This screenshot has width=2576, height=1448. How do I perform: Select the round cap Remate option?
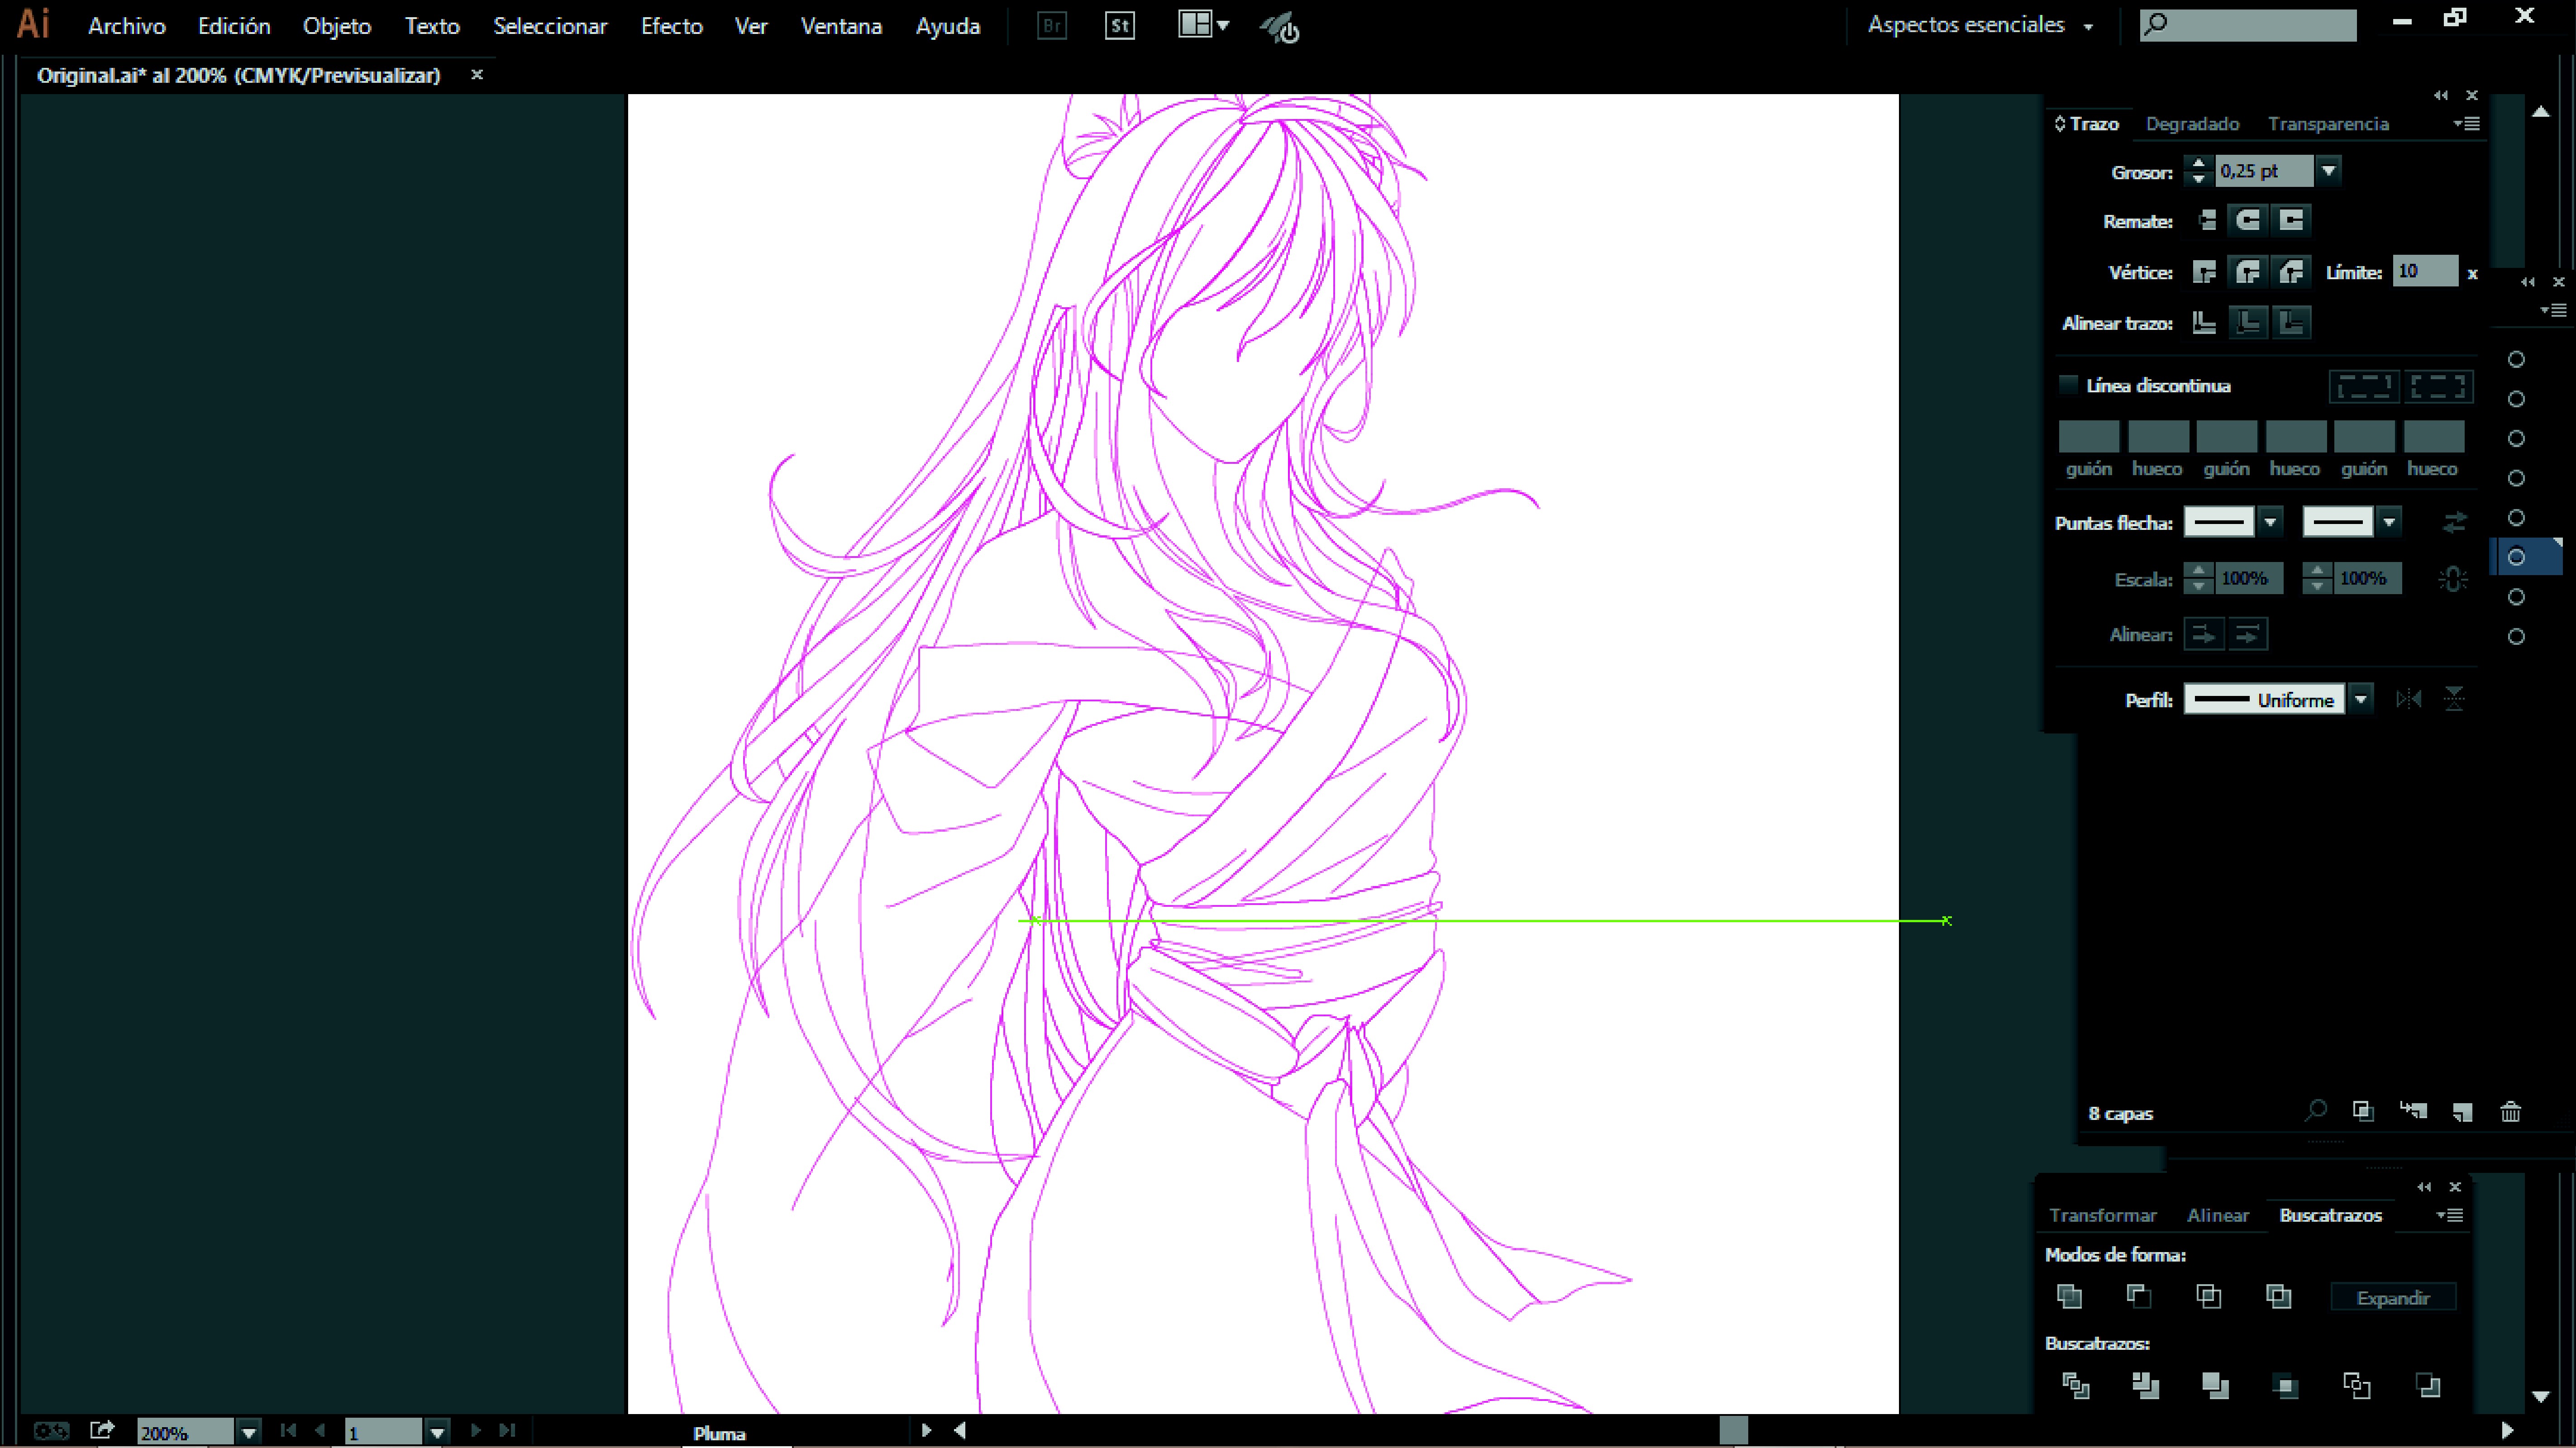point(2248,220)
